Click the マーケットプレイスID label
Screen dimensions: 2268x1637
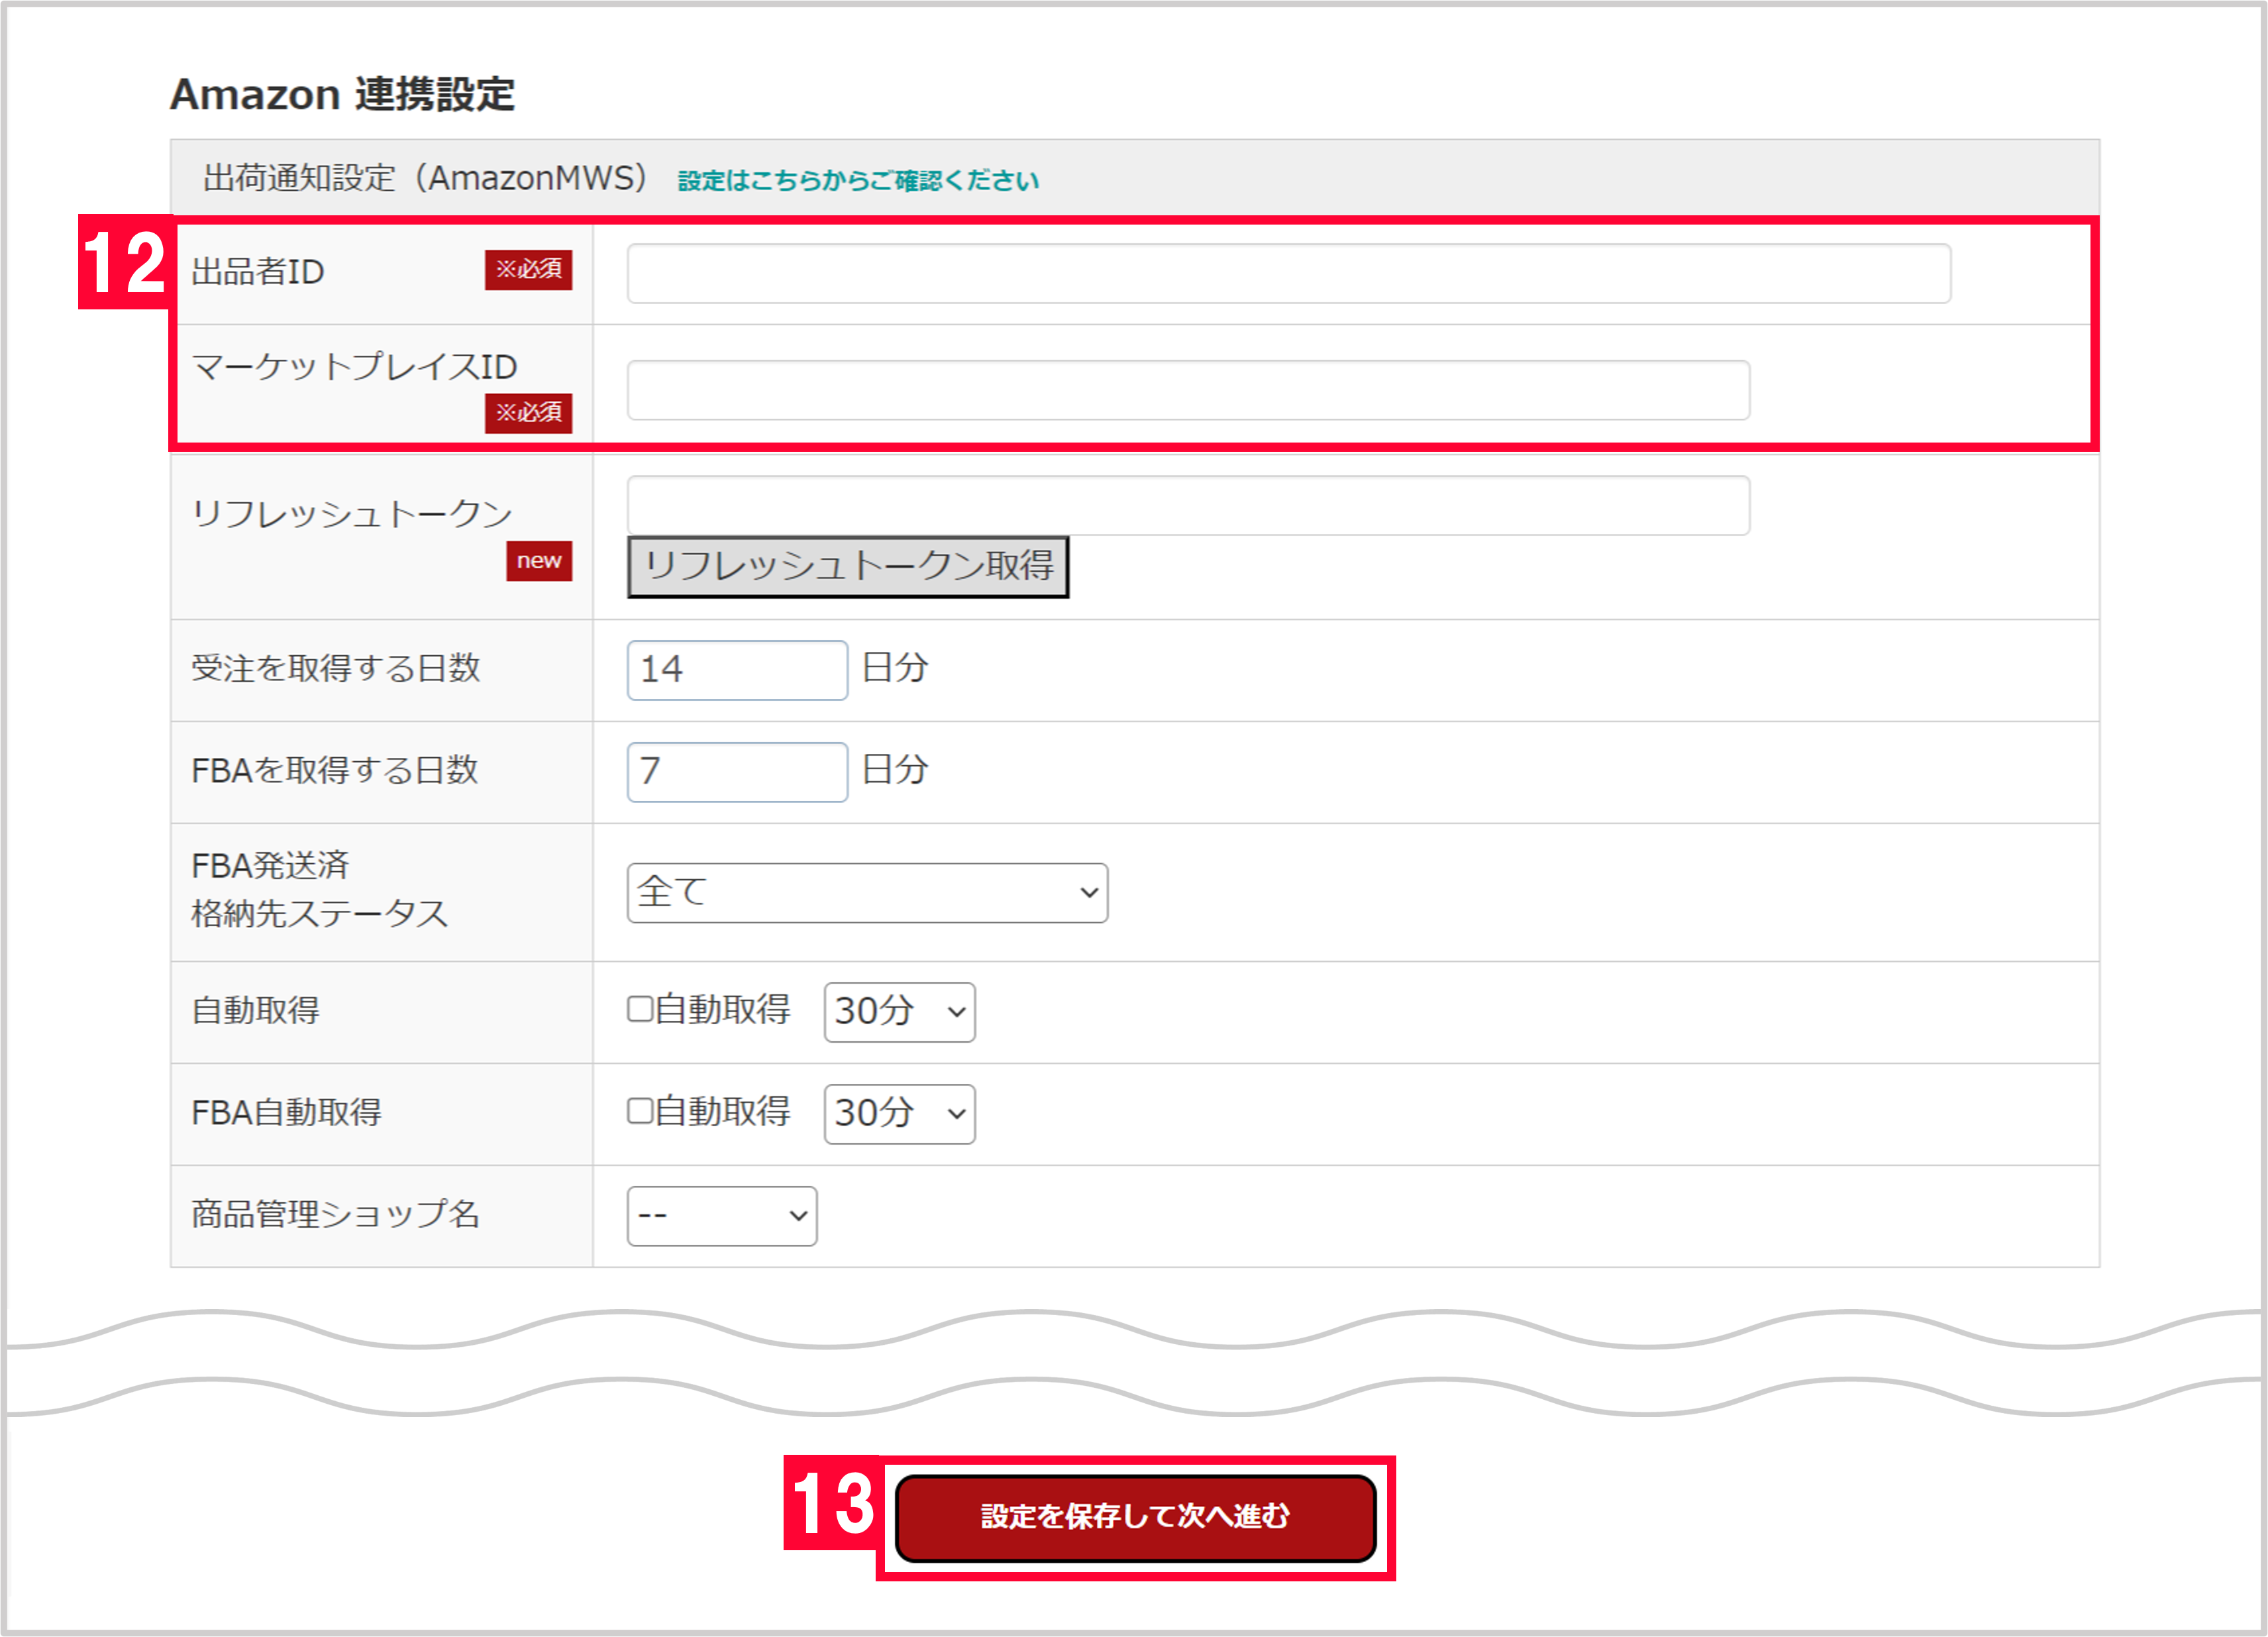click(x=354, y=367)
